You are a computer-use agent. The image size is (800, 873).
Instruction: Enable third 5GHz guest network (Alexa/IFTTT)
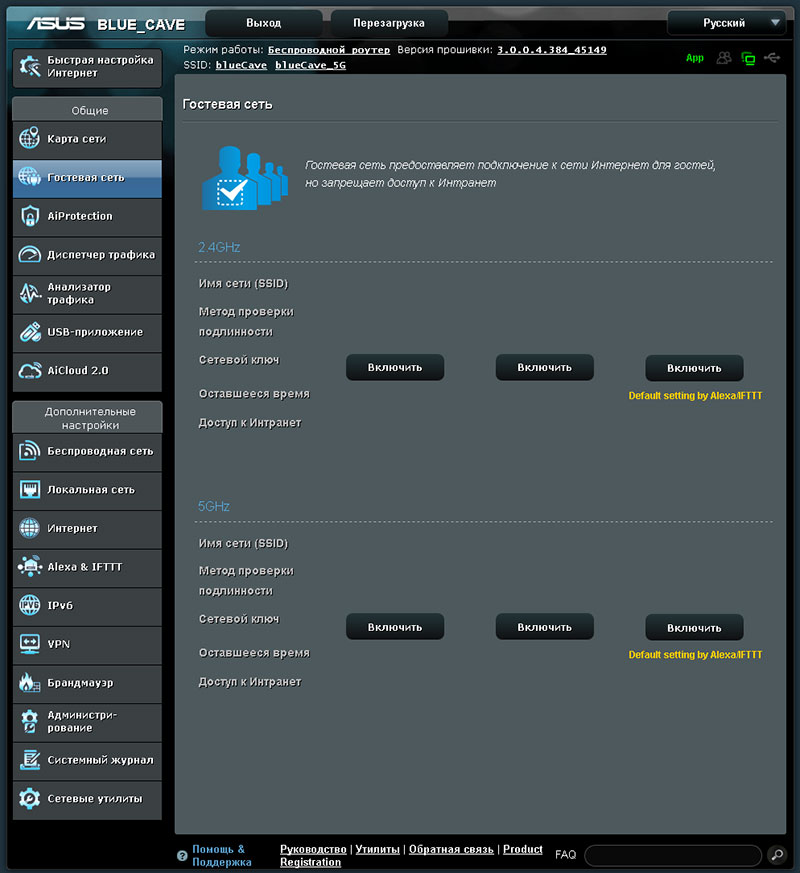coord(694,627)
